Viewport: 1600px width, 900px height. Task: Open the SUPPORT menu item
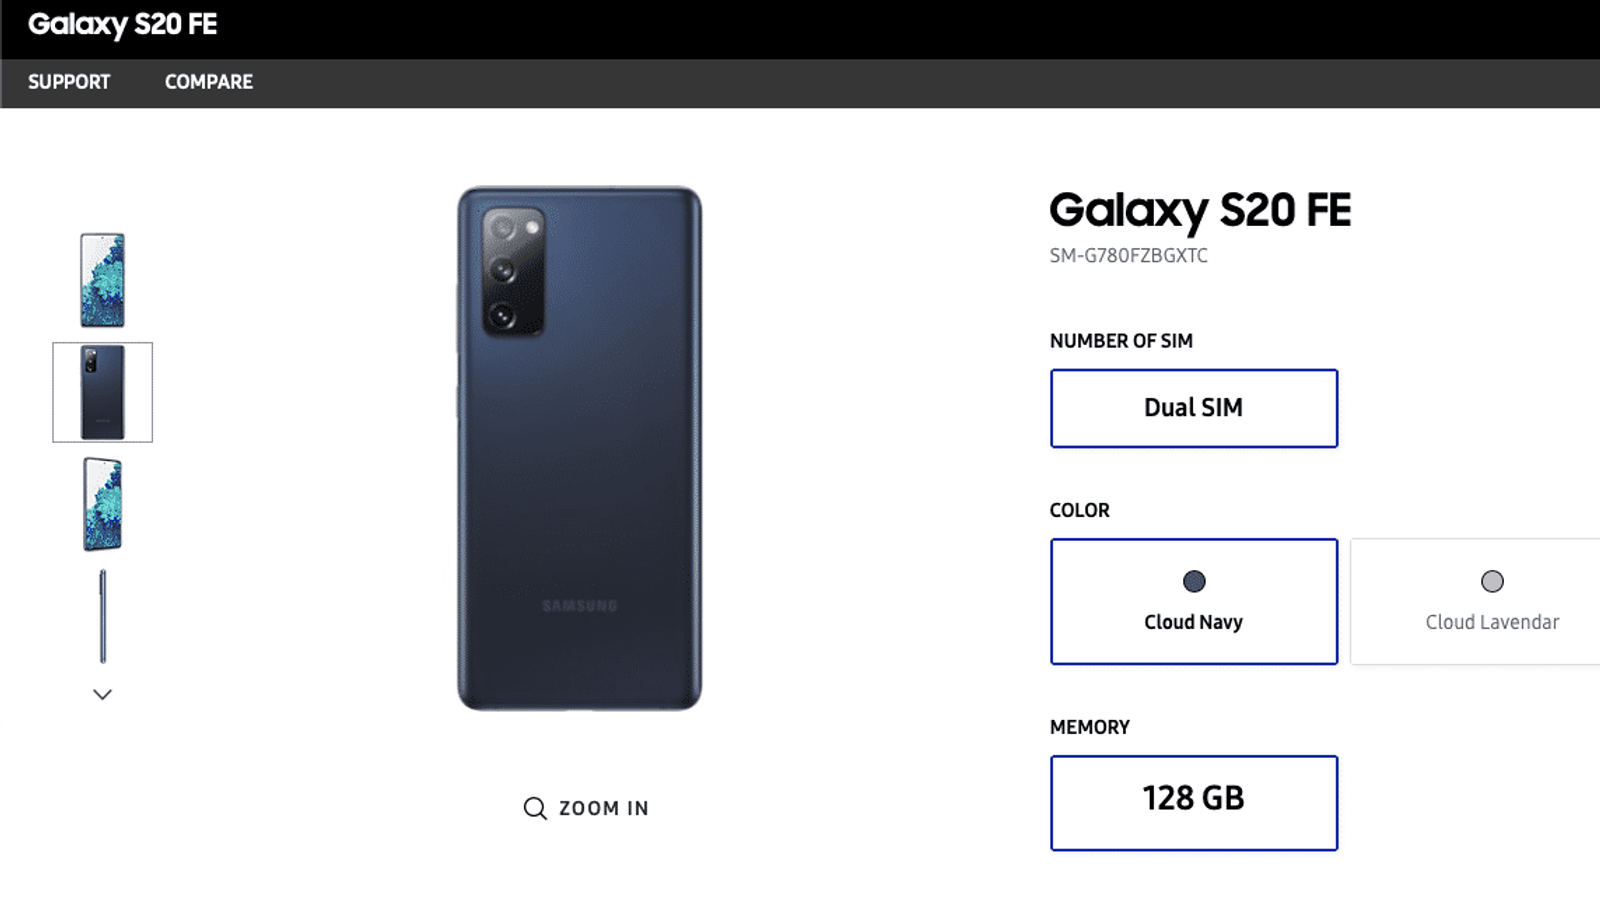click(69, 82)
